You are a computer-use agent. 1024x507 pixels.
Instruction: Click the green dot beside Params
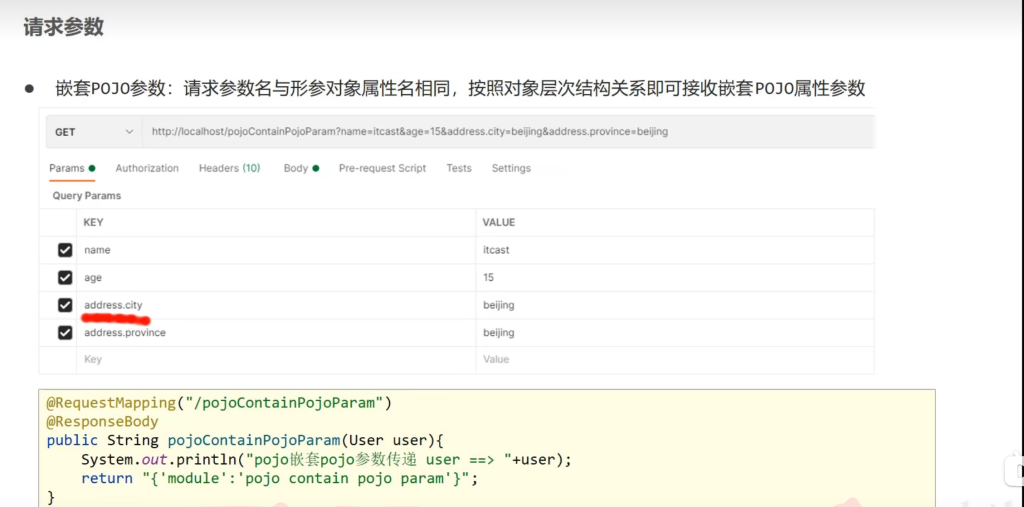click(x=92, y=169)
